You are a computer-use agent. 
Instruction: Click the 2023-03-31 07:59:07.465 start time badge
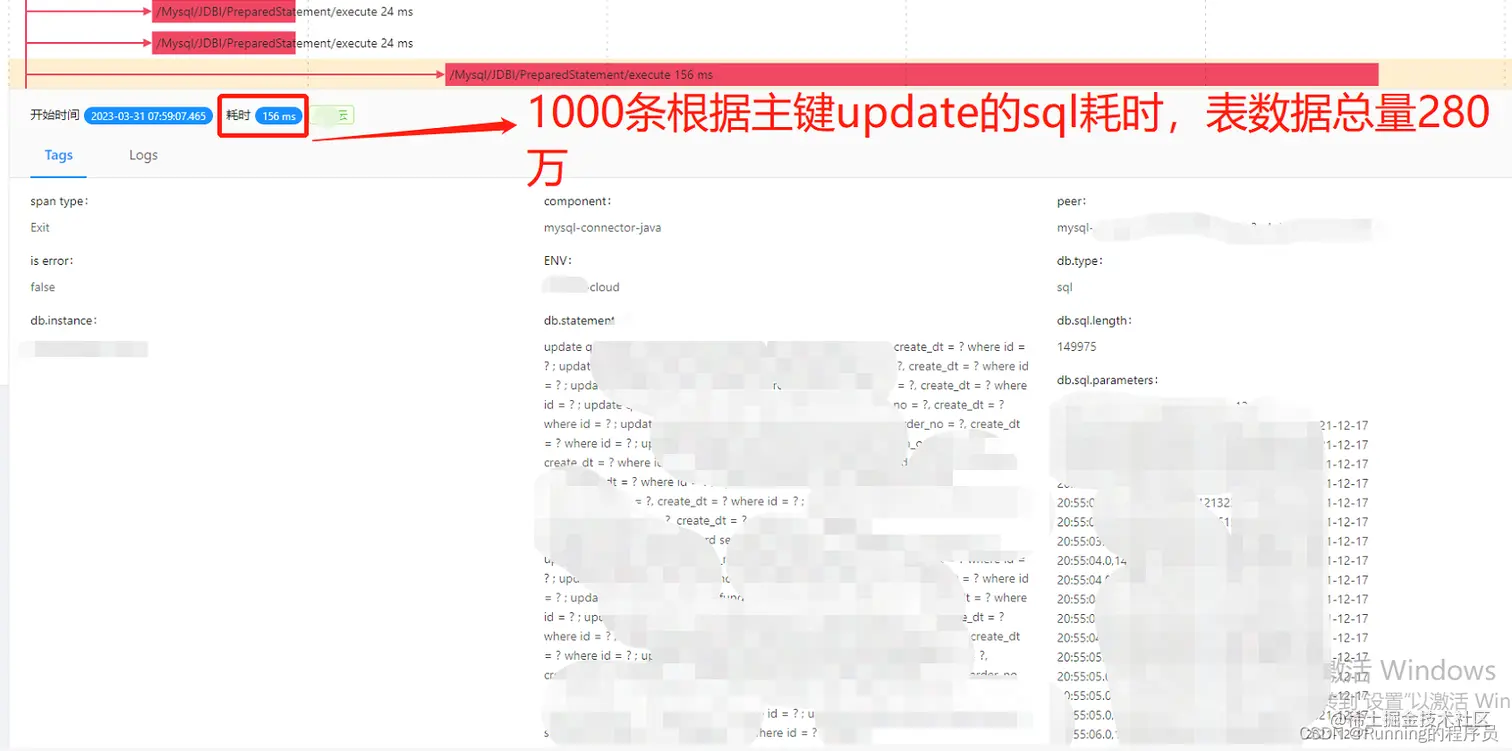pos(148,115)
